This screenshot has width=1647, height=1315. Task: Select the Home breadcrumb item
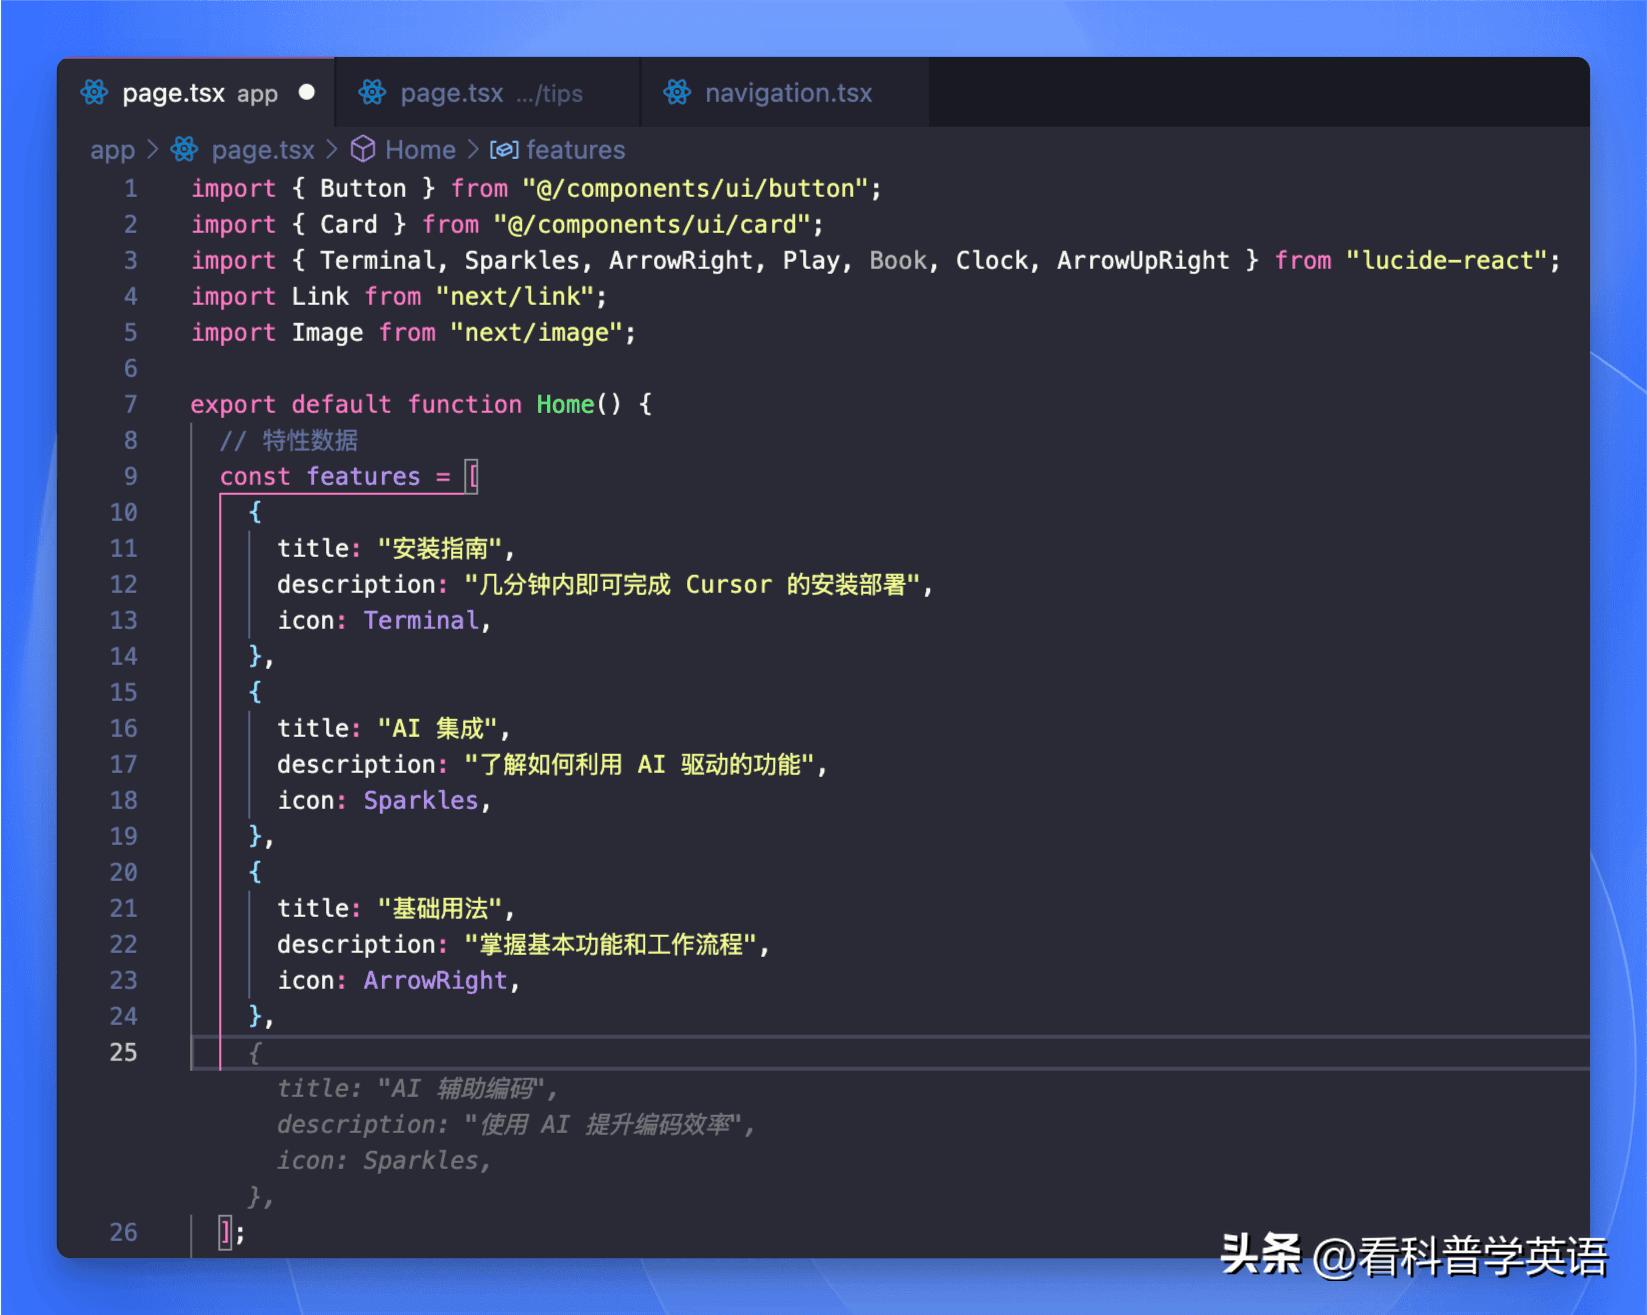[420, 150]
